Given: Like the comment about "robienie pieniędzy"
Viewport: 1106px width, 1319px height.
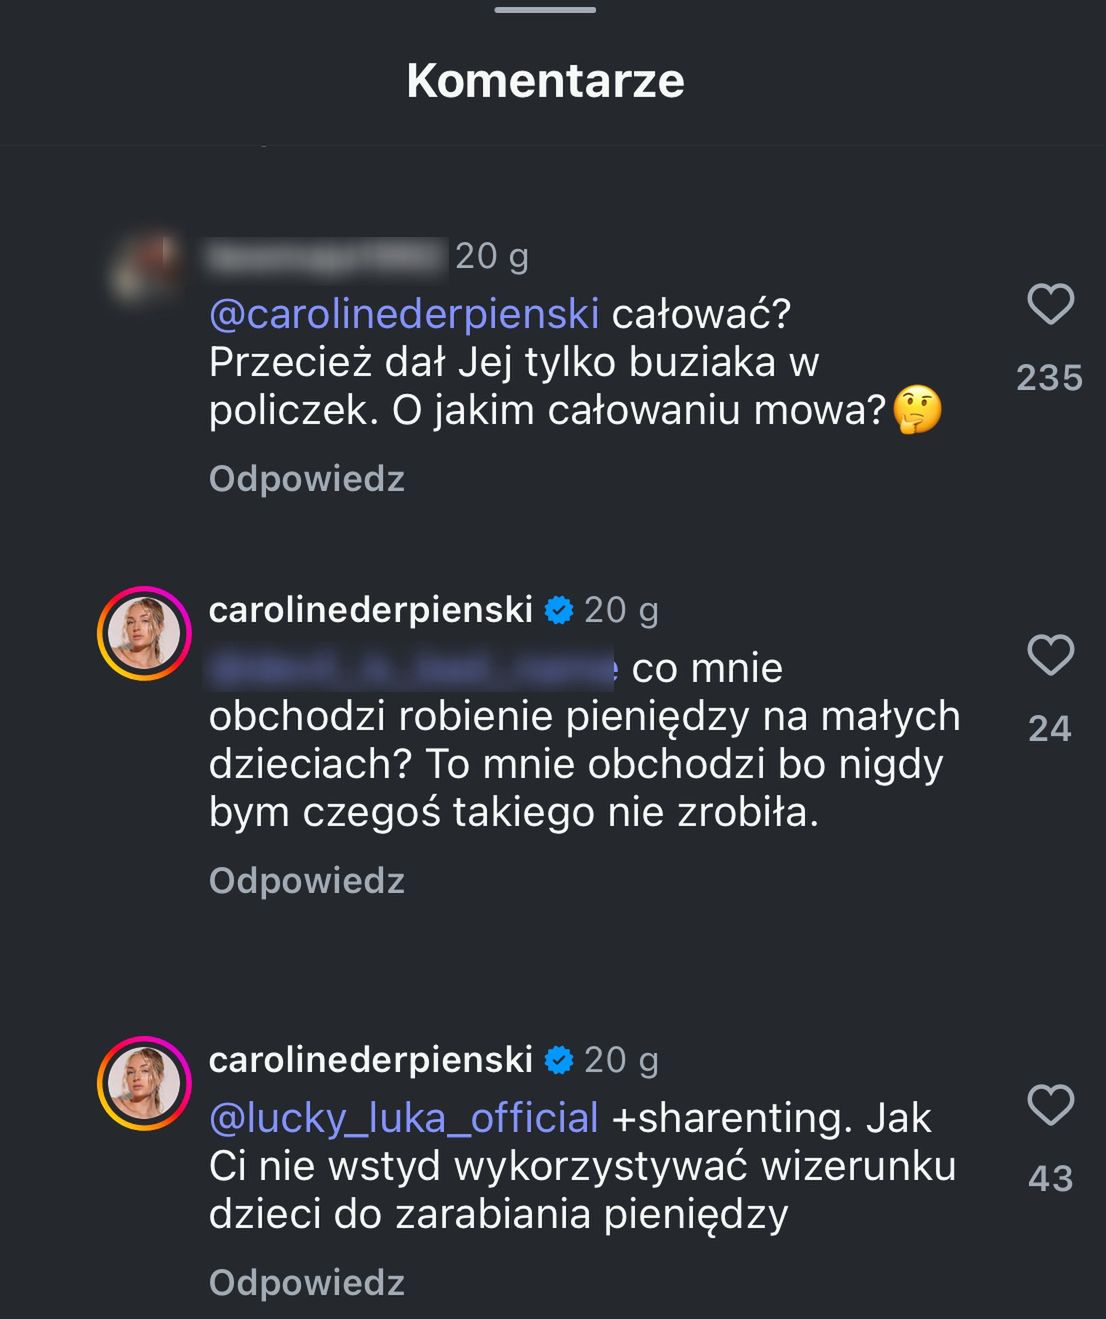Looking at the screenshot, I should click(1050, 655).
